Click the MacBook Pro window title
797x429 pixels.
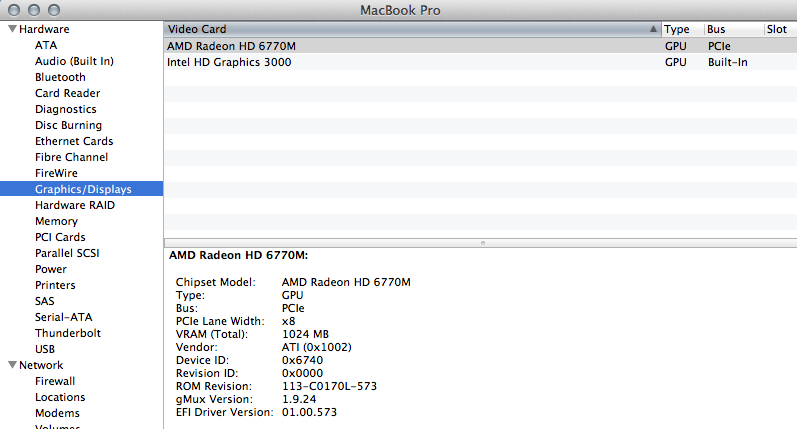[x=400, y=10]
